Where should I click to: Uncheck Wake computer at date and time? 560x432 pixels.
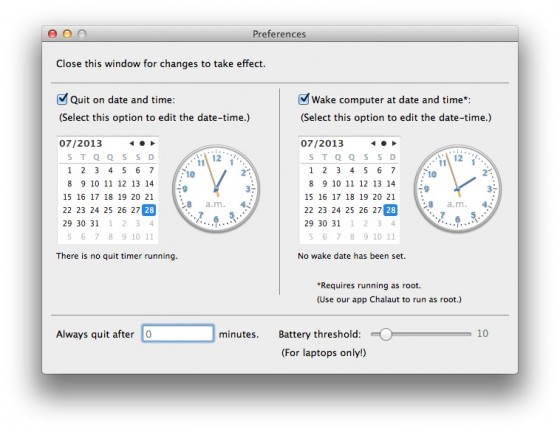304,99
